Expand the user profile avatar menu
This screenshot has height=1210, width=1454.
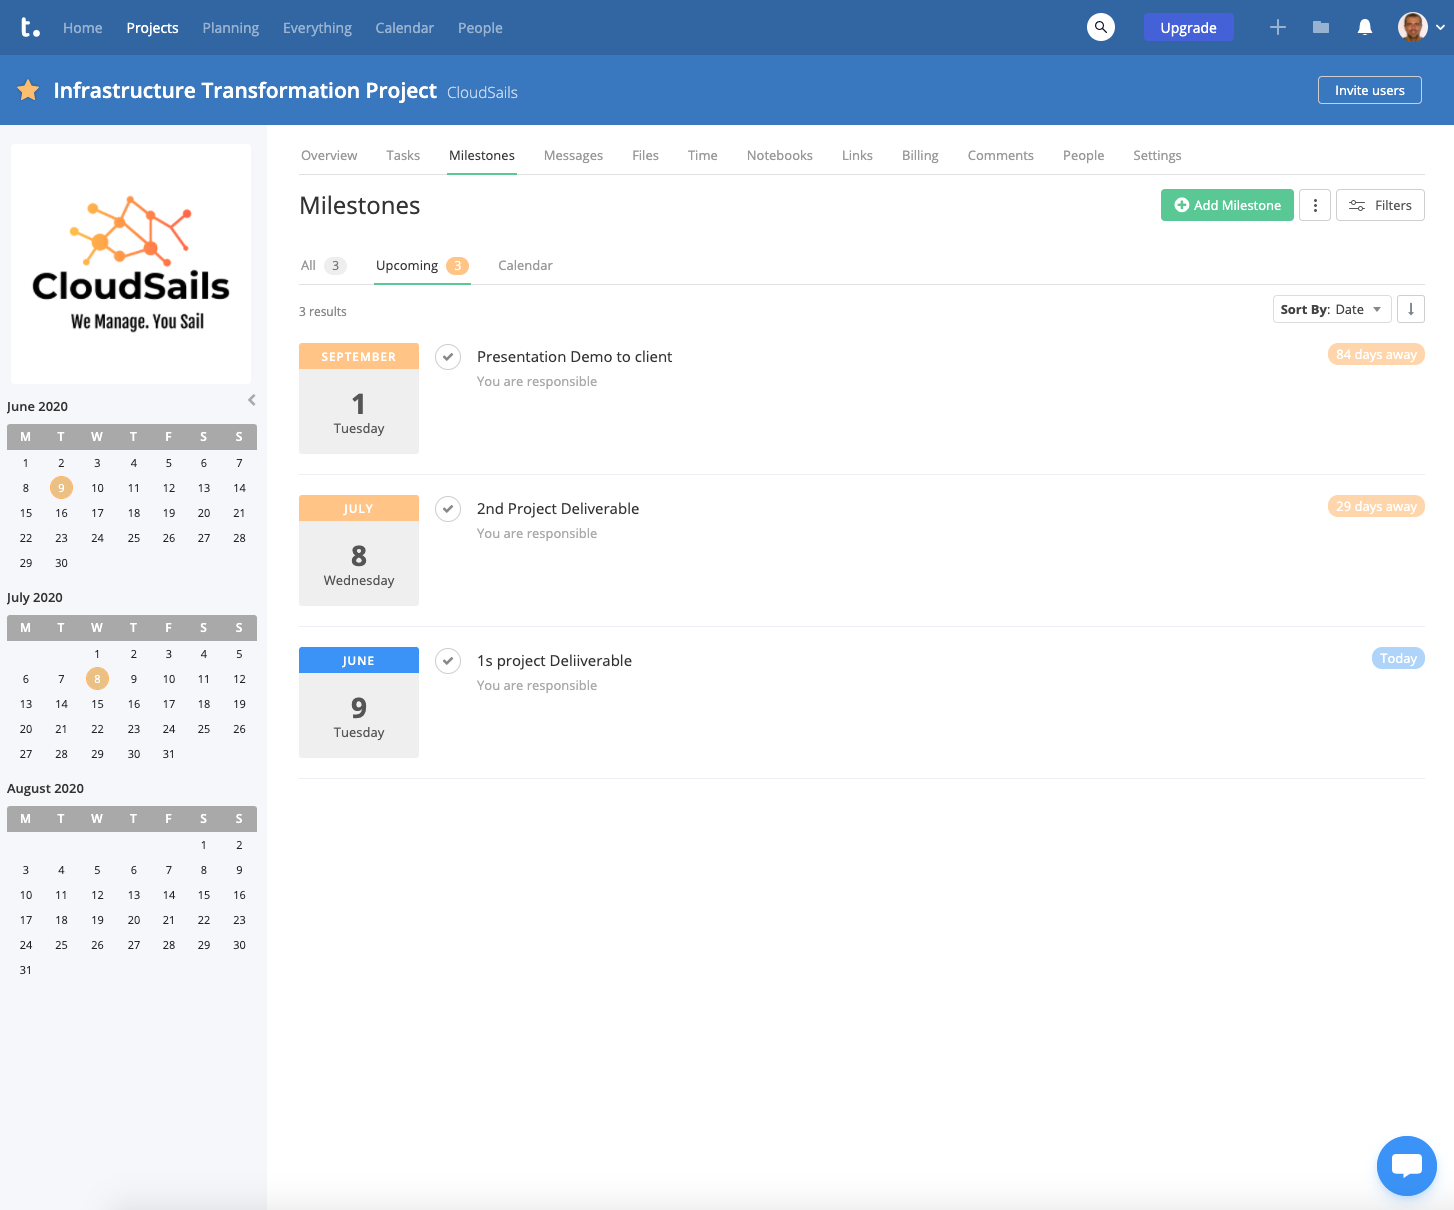click(x=1420, y=27)
